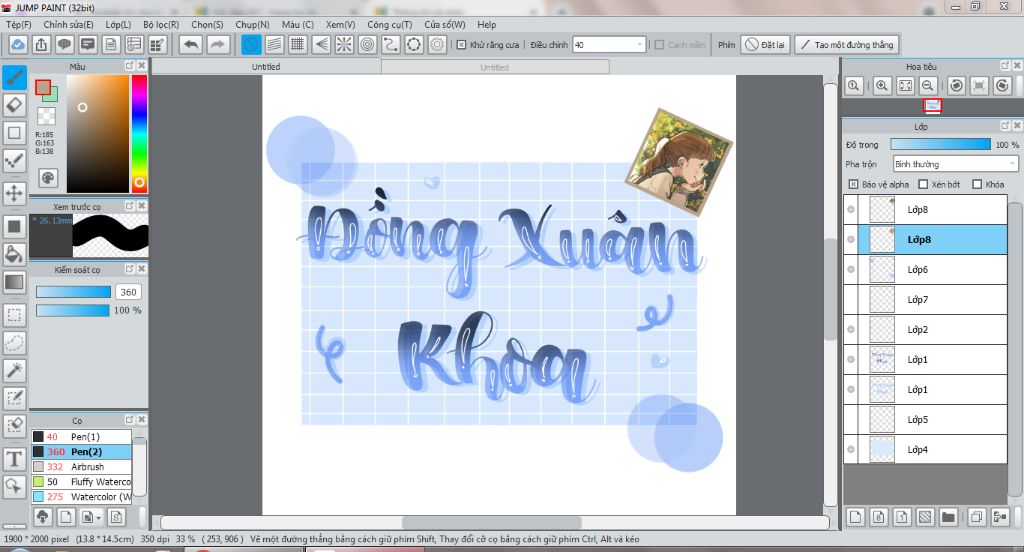Enable parallel lines snap
The height and width of the screenshot is (552, 1024).
274,44
